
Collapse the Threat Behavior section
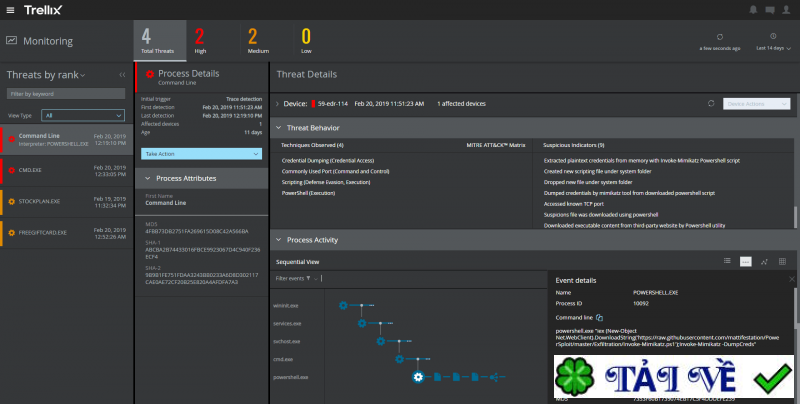click(279, 128)
